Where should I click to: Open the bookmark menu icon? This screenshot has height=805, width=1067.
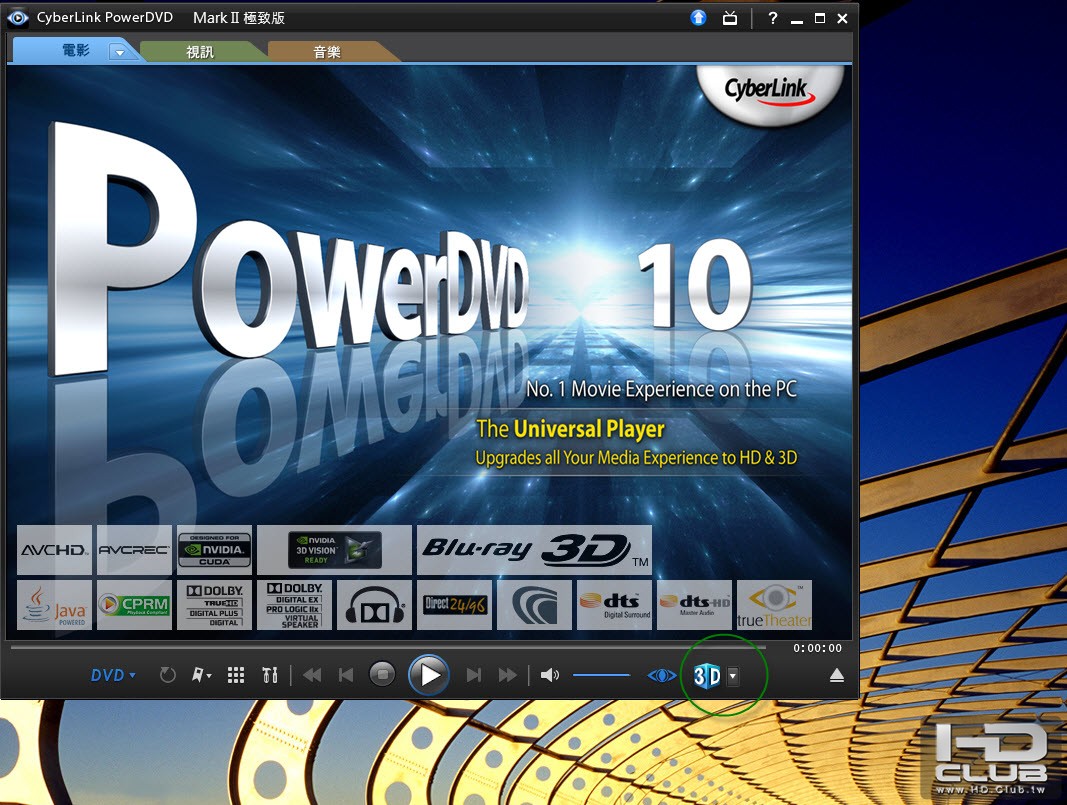pos(201,675)
